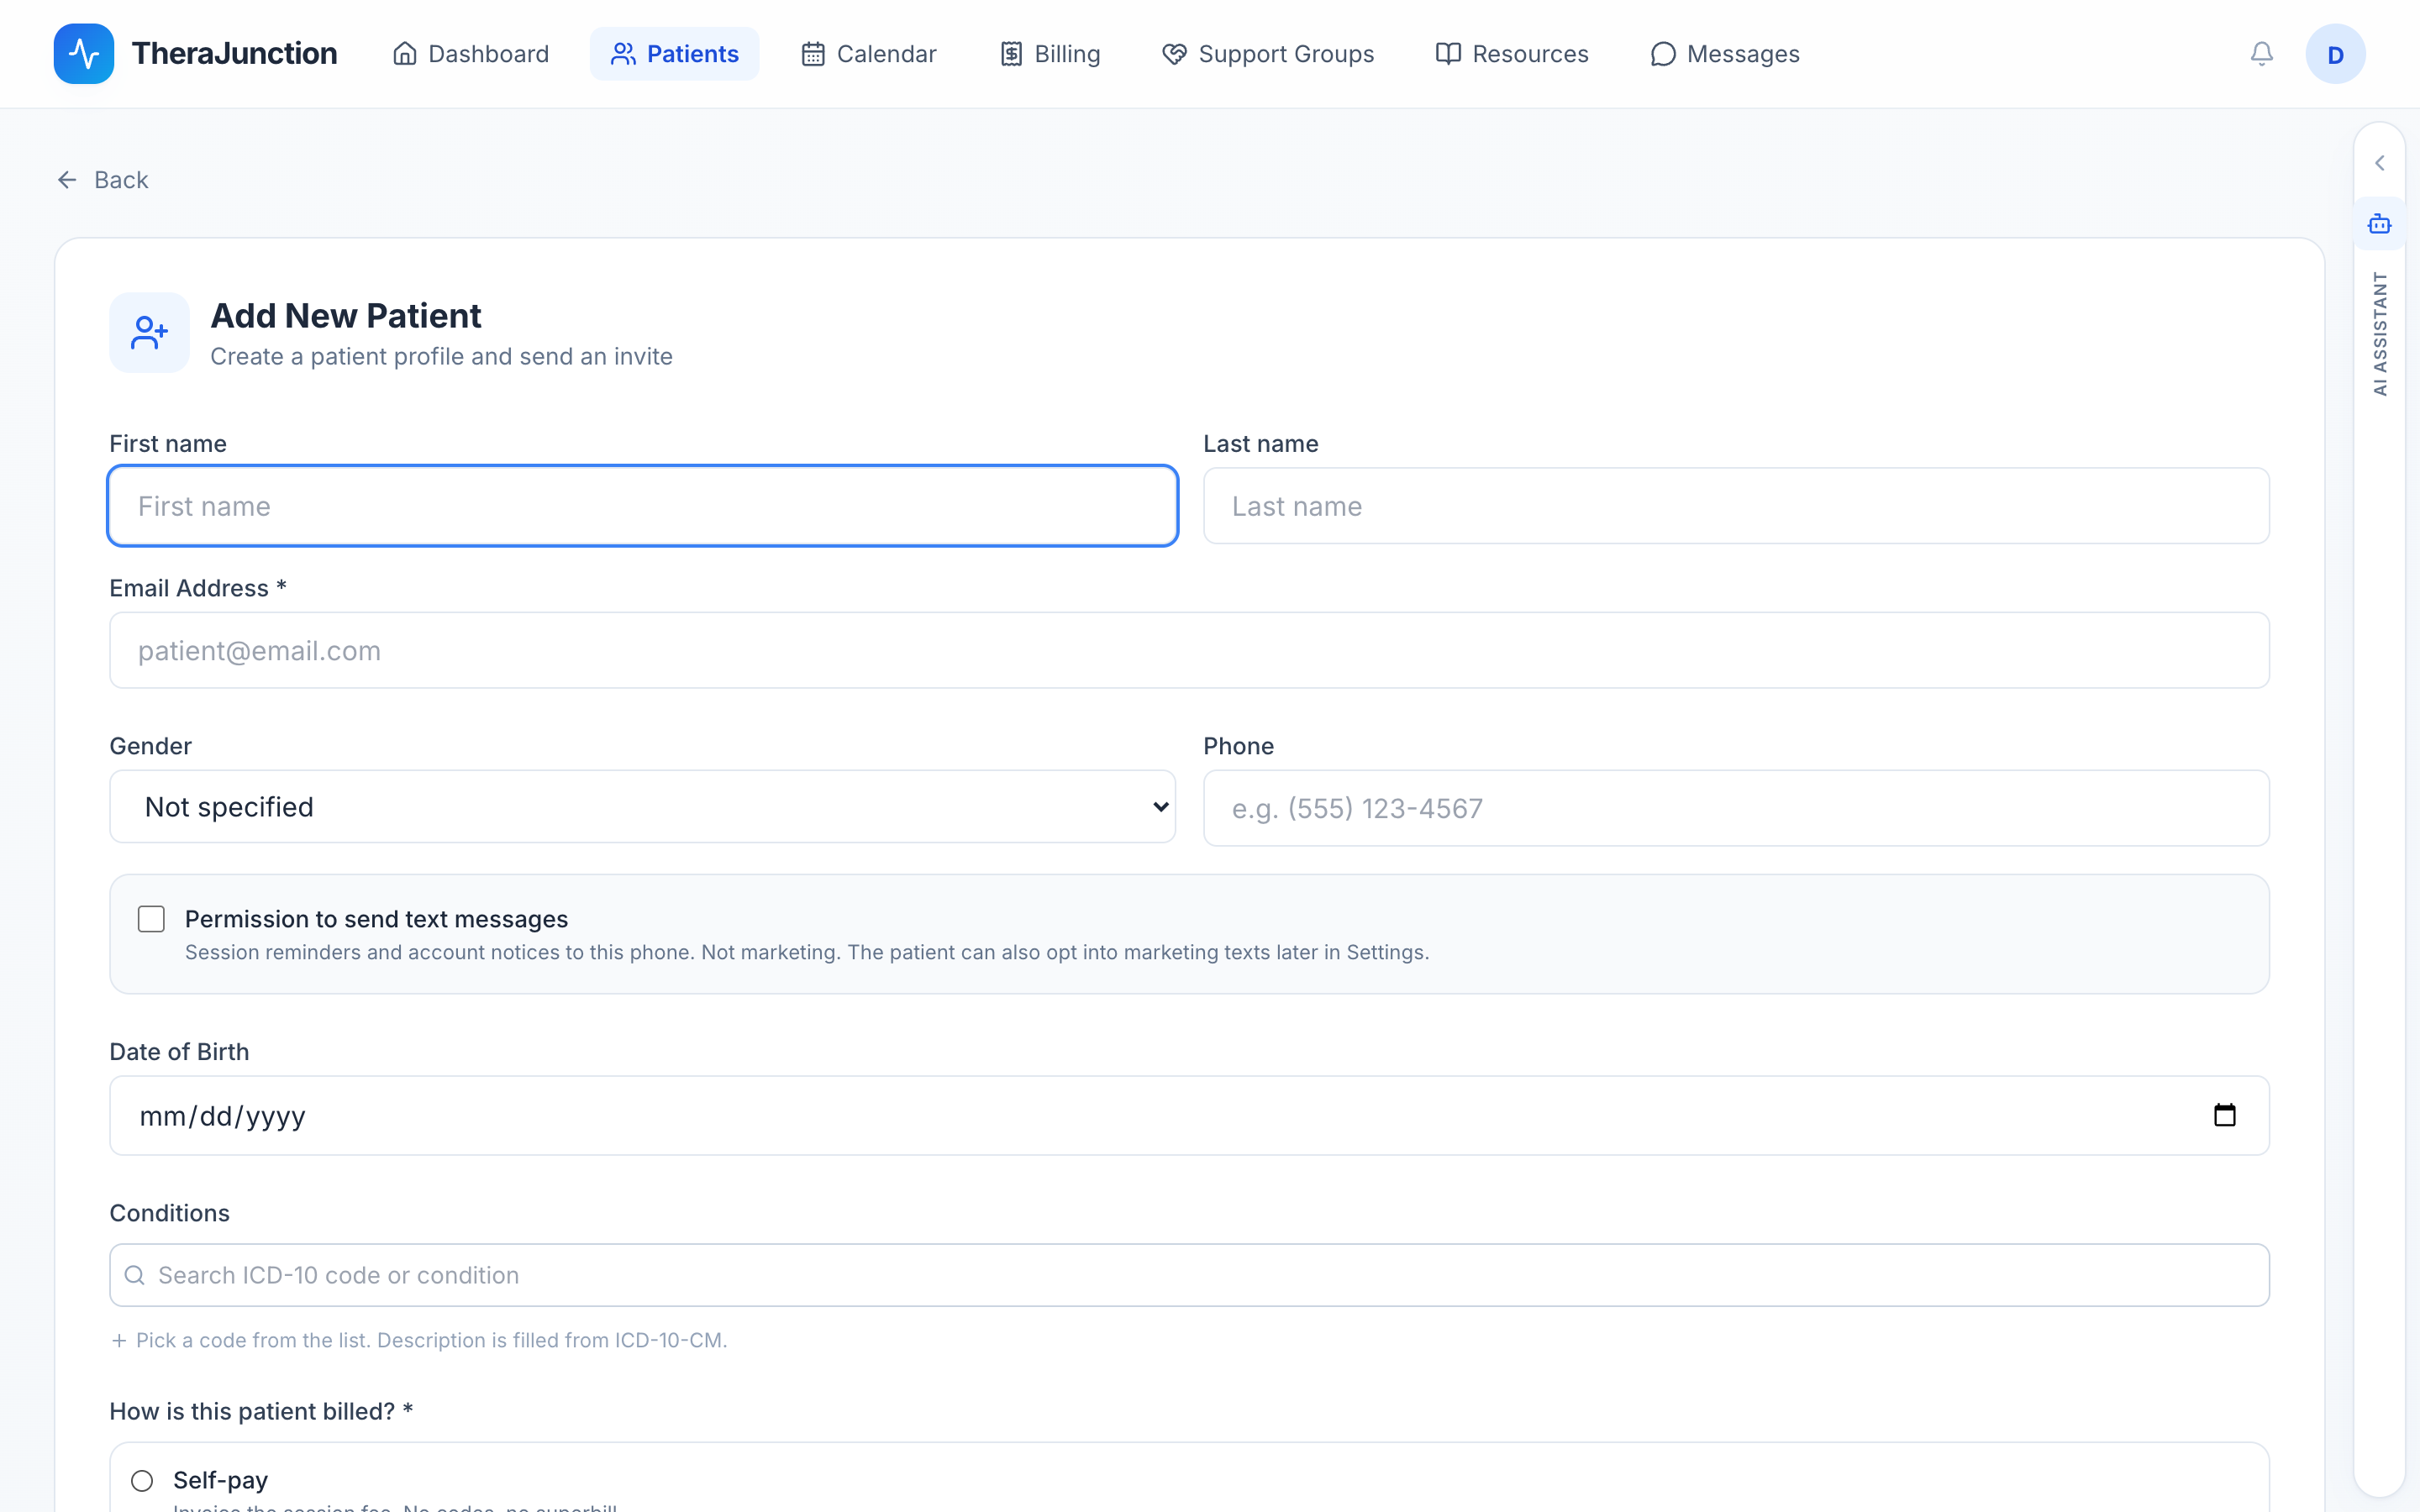Open the notifications bell
Screen dimensions: 2420x1512
[2261, 54]
